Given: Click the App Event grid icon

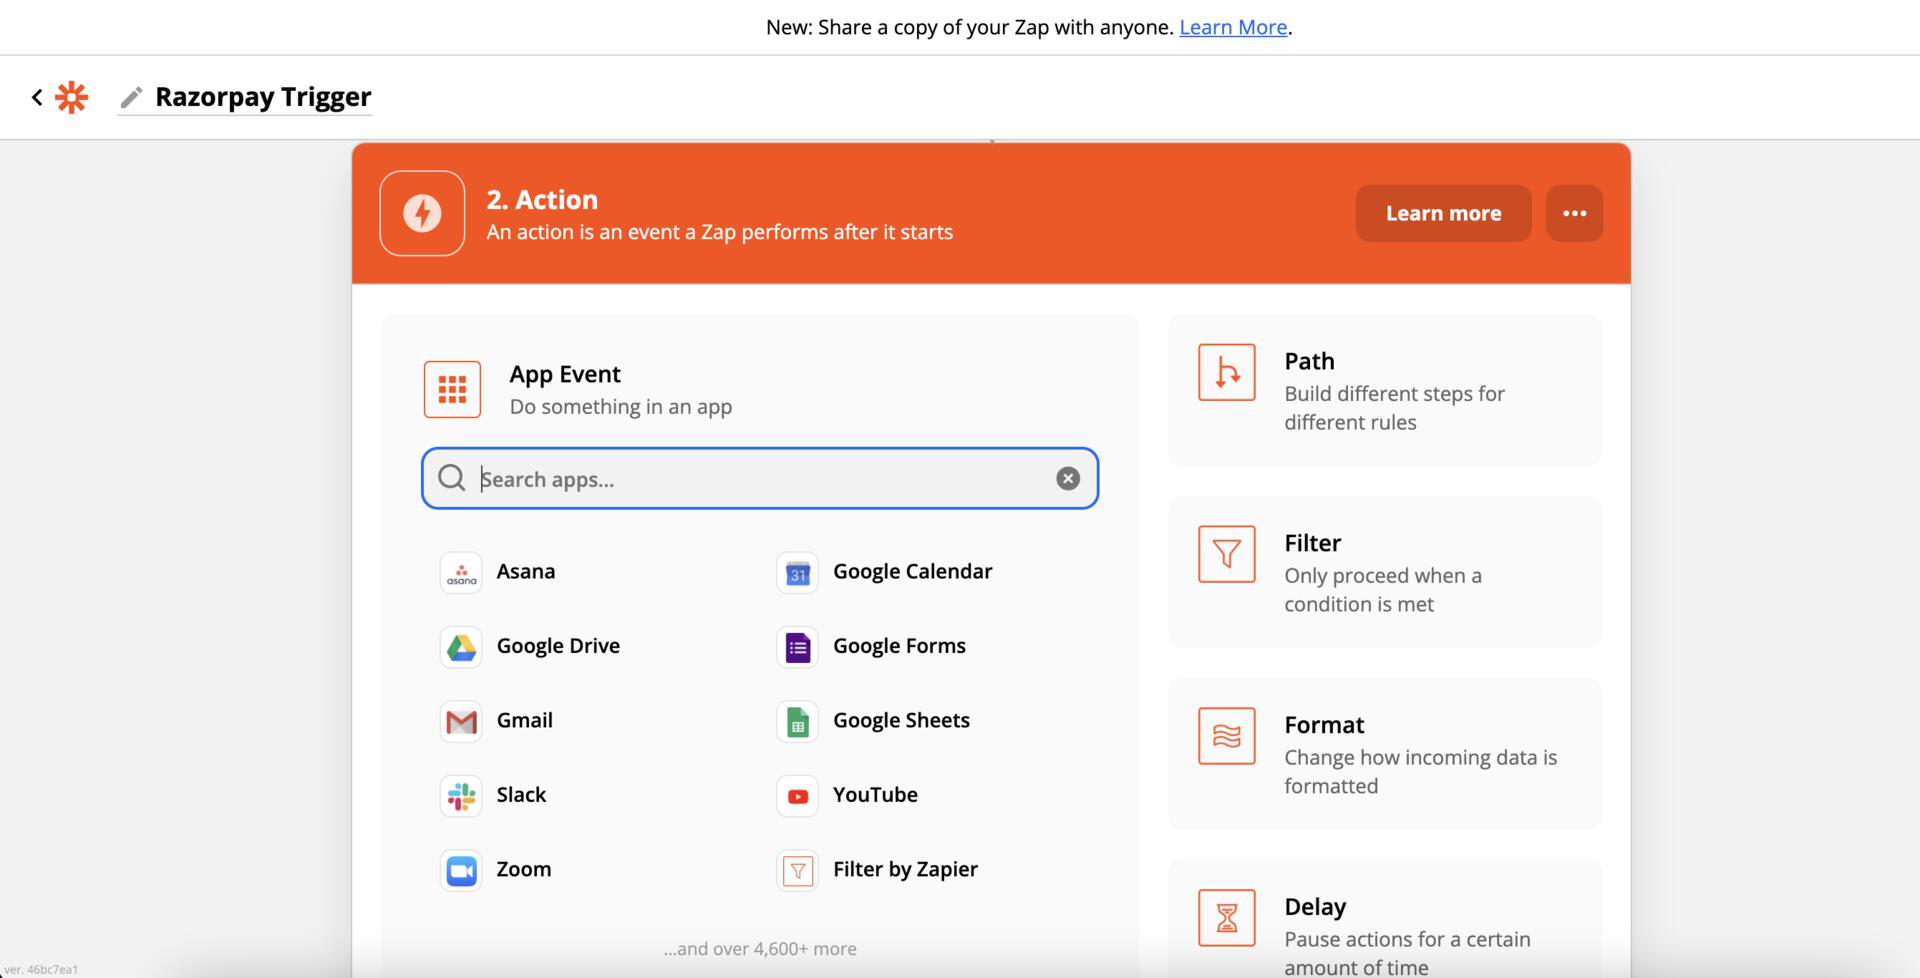Looking at the screenshot, I should coord(452,389).
